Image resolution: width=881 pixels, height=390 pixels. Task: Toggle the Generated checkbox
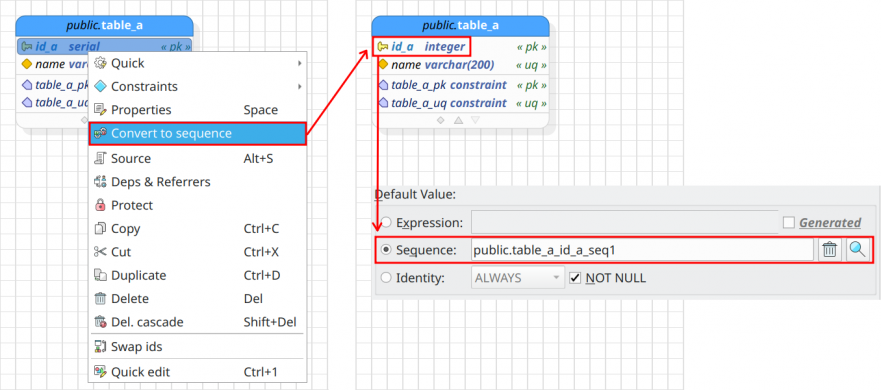[x=789, y=223]
